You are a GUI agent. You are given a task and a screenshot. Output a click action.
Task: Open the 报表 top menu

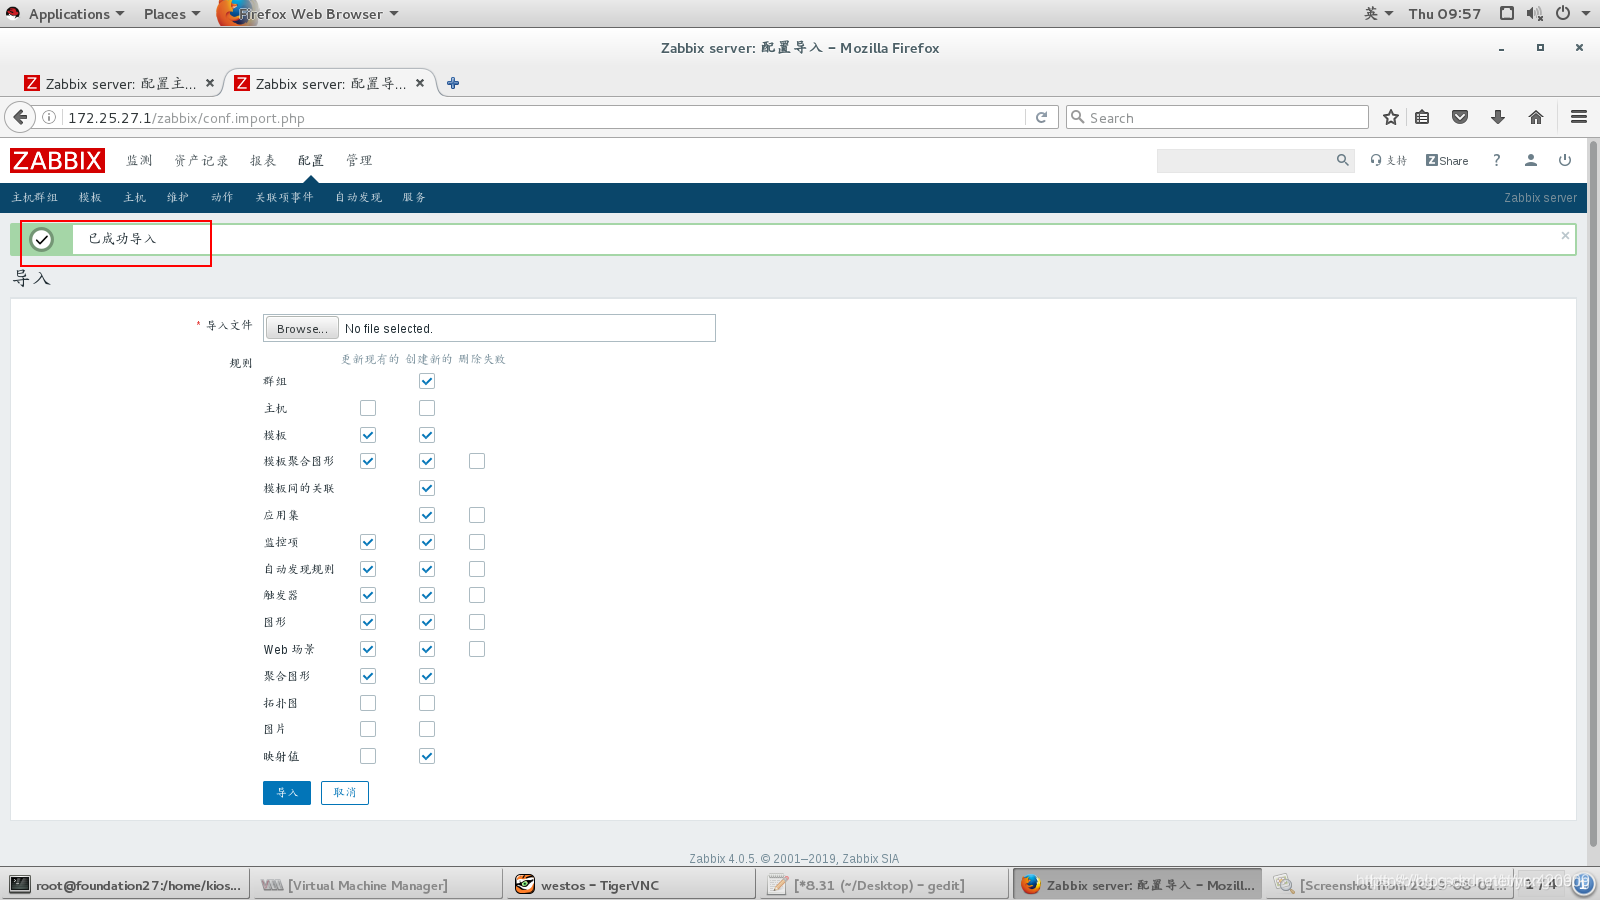(263, 160)
